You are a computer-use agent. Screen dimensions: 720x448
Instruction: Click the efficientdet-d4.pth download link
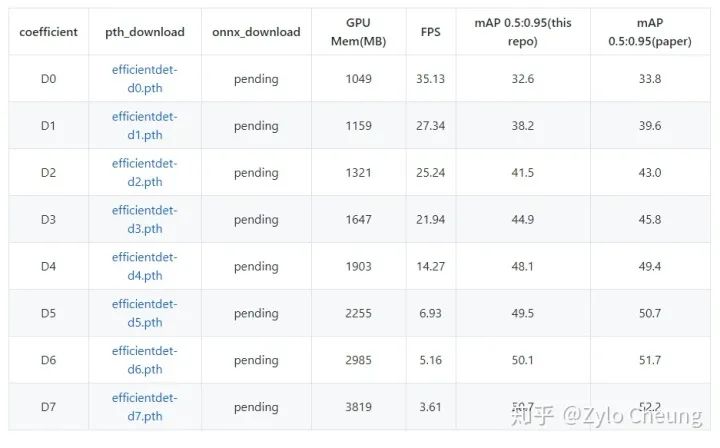pyautogui.click(x=144, y=266)
